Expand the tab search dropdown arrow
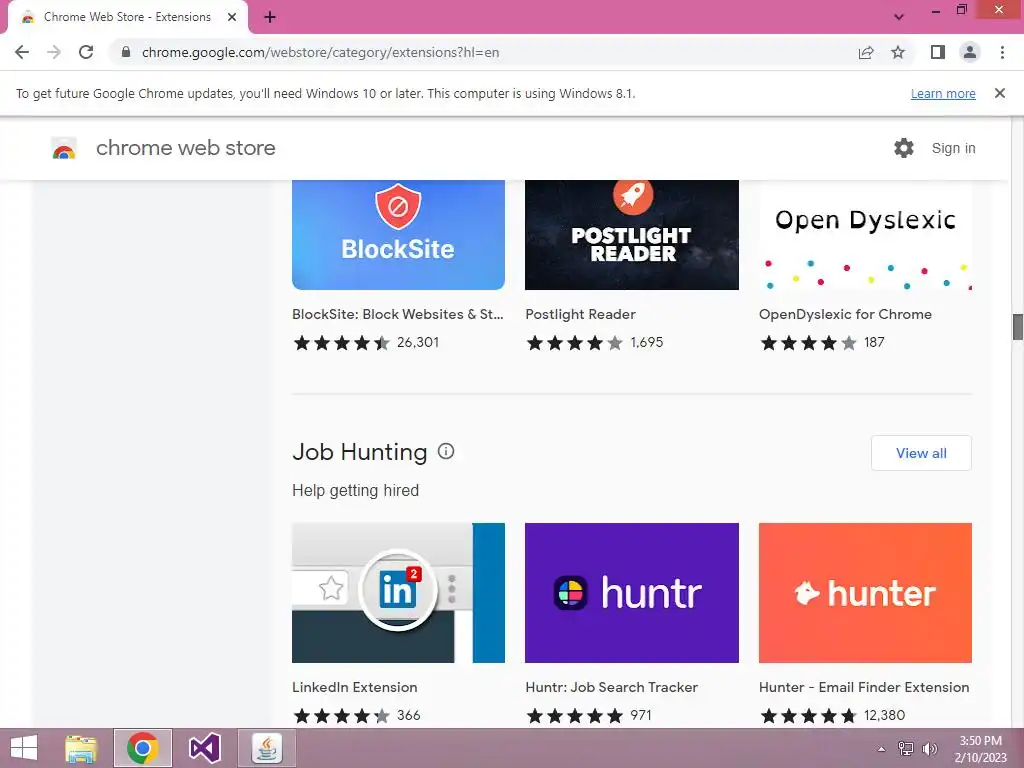The height and width of the screenshot is (768, 1024). 899,17
